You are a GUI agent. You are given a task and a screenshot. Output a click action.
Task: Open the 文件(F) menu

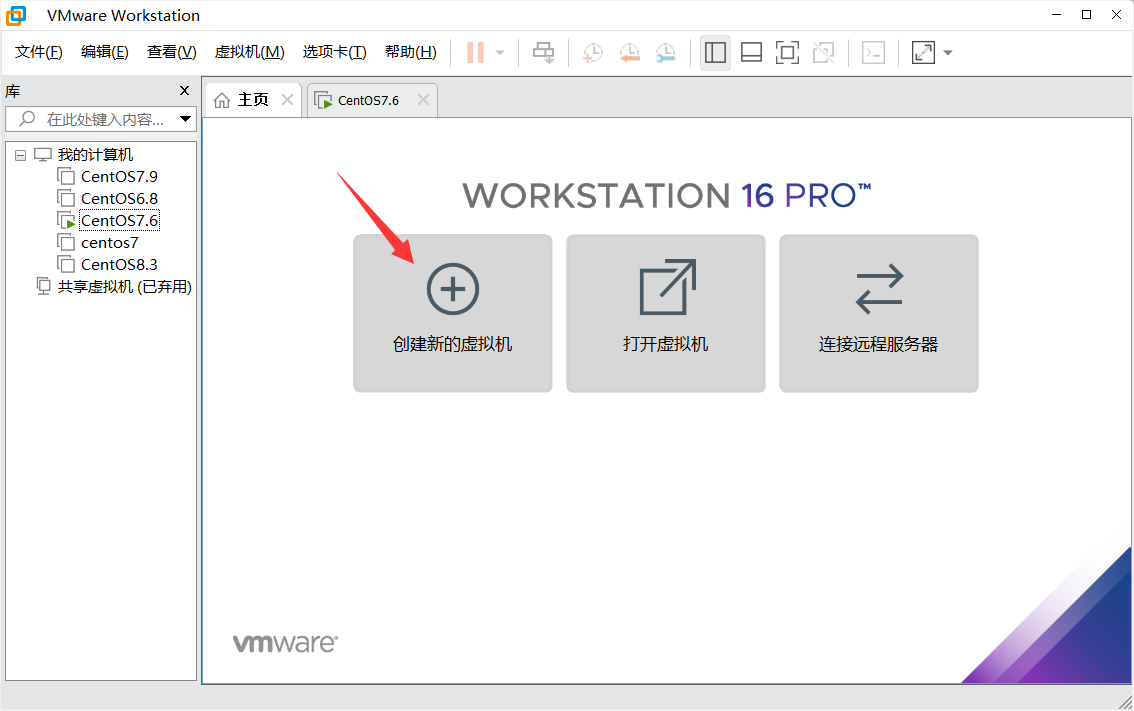(38, 52)
